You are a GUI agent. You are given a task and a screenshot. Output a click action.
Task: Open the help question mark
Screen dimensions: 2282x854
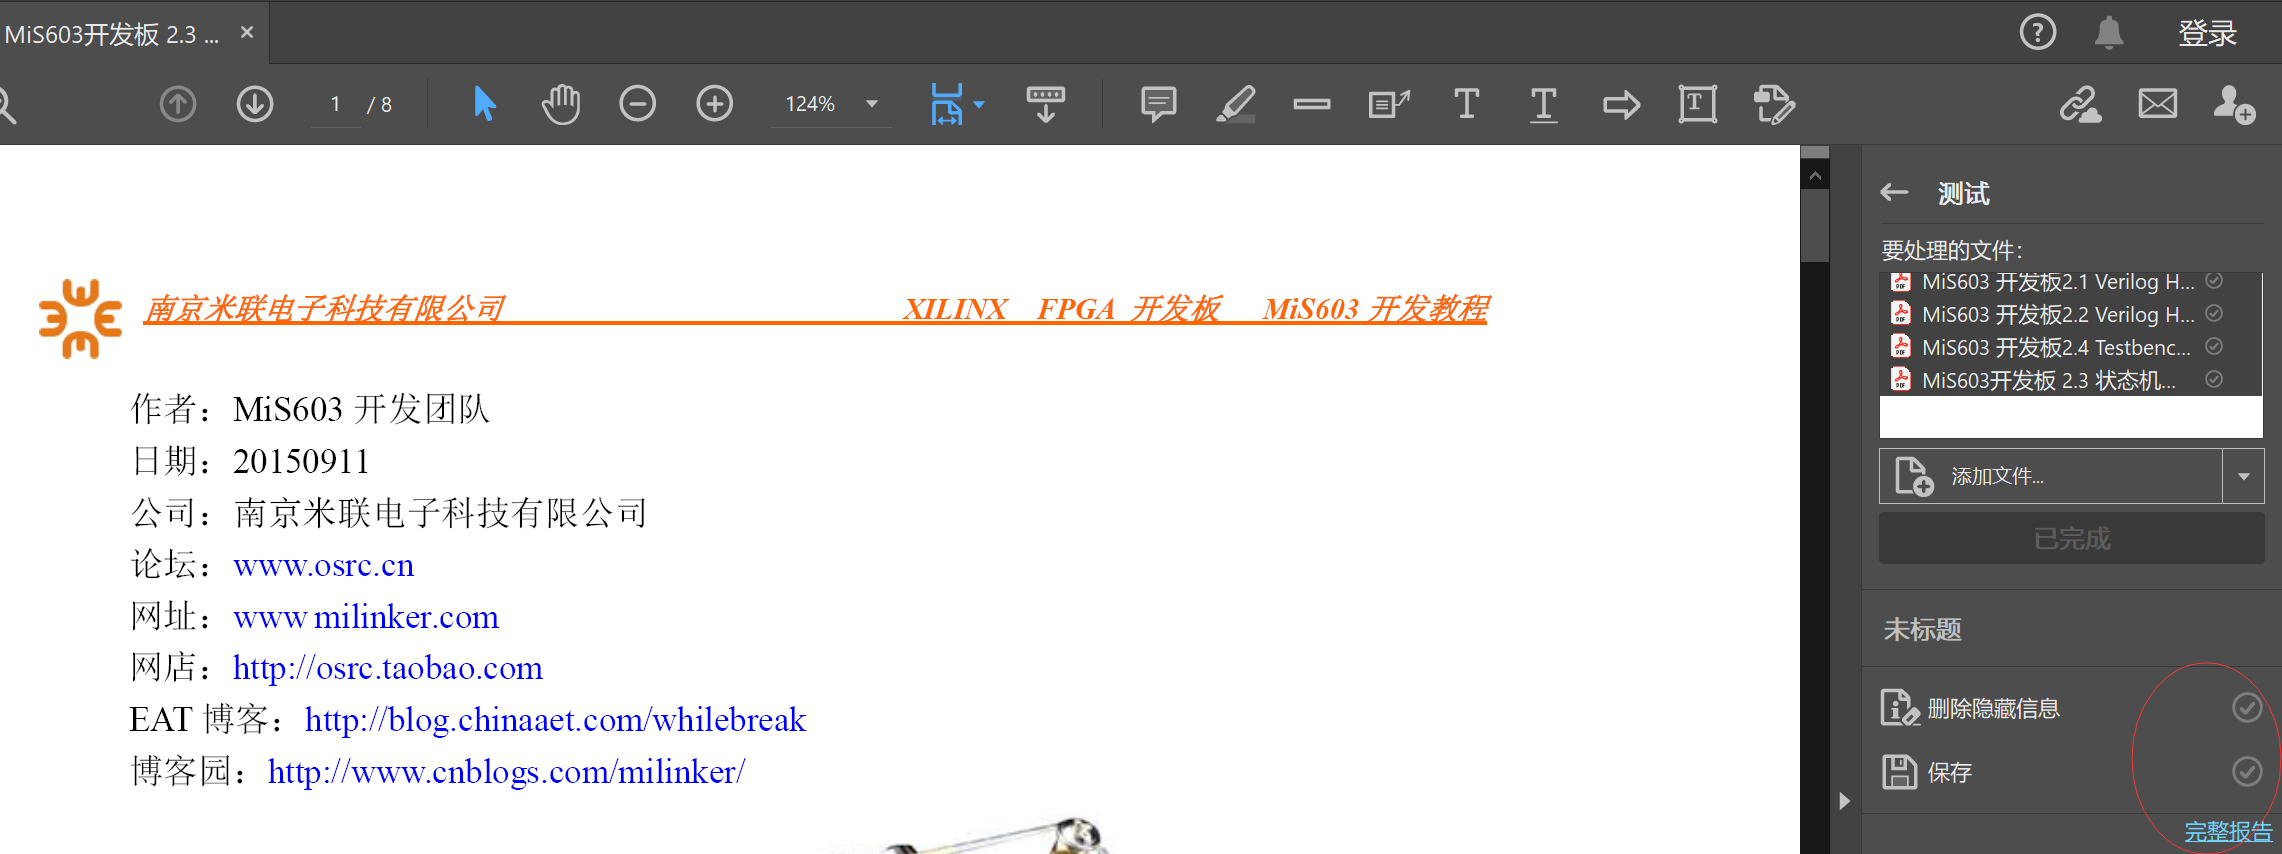tap(2037, 33)
